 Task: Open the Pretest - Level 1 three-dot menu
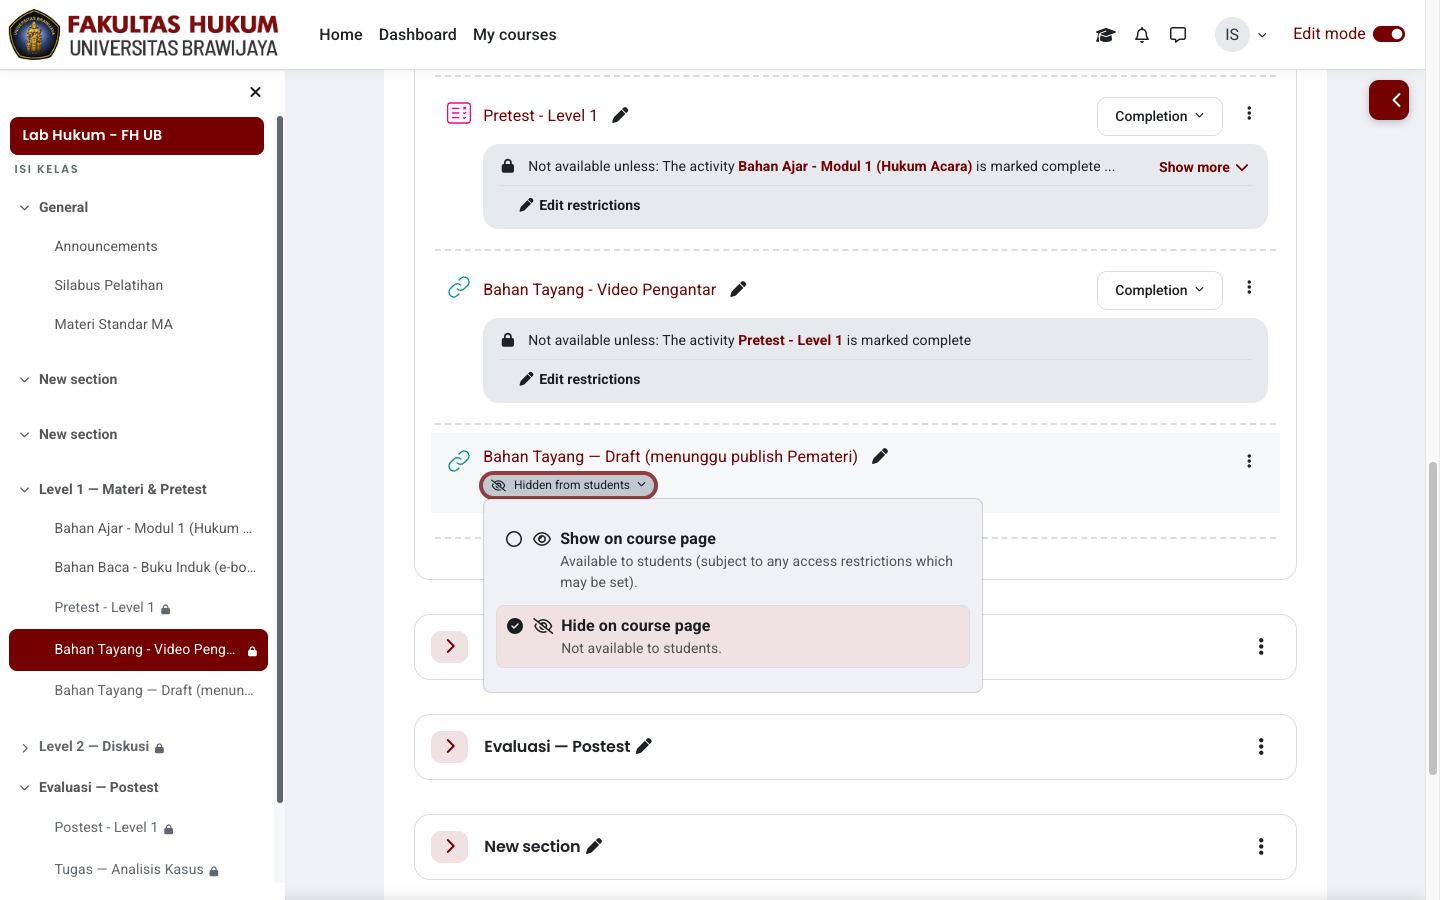pyautogui.click(x=1249, y=114)
